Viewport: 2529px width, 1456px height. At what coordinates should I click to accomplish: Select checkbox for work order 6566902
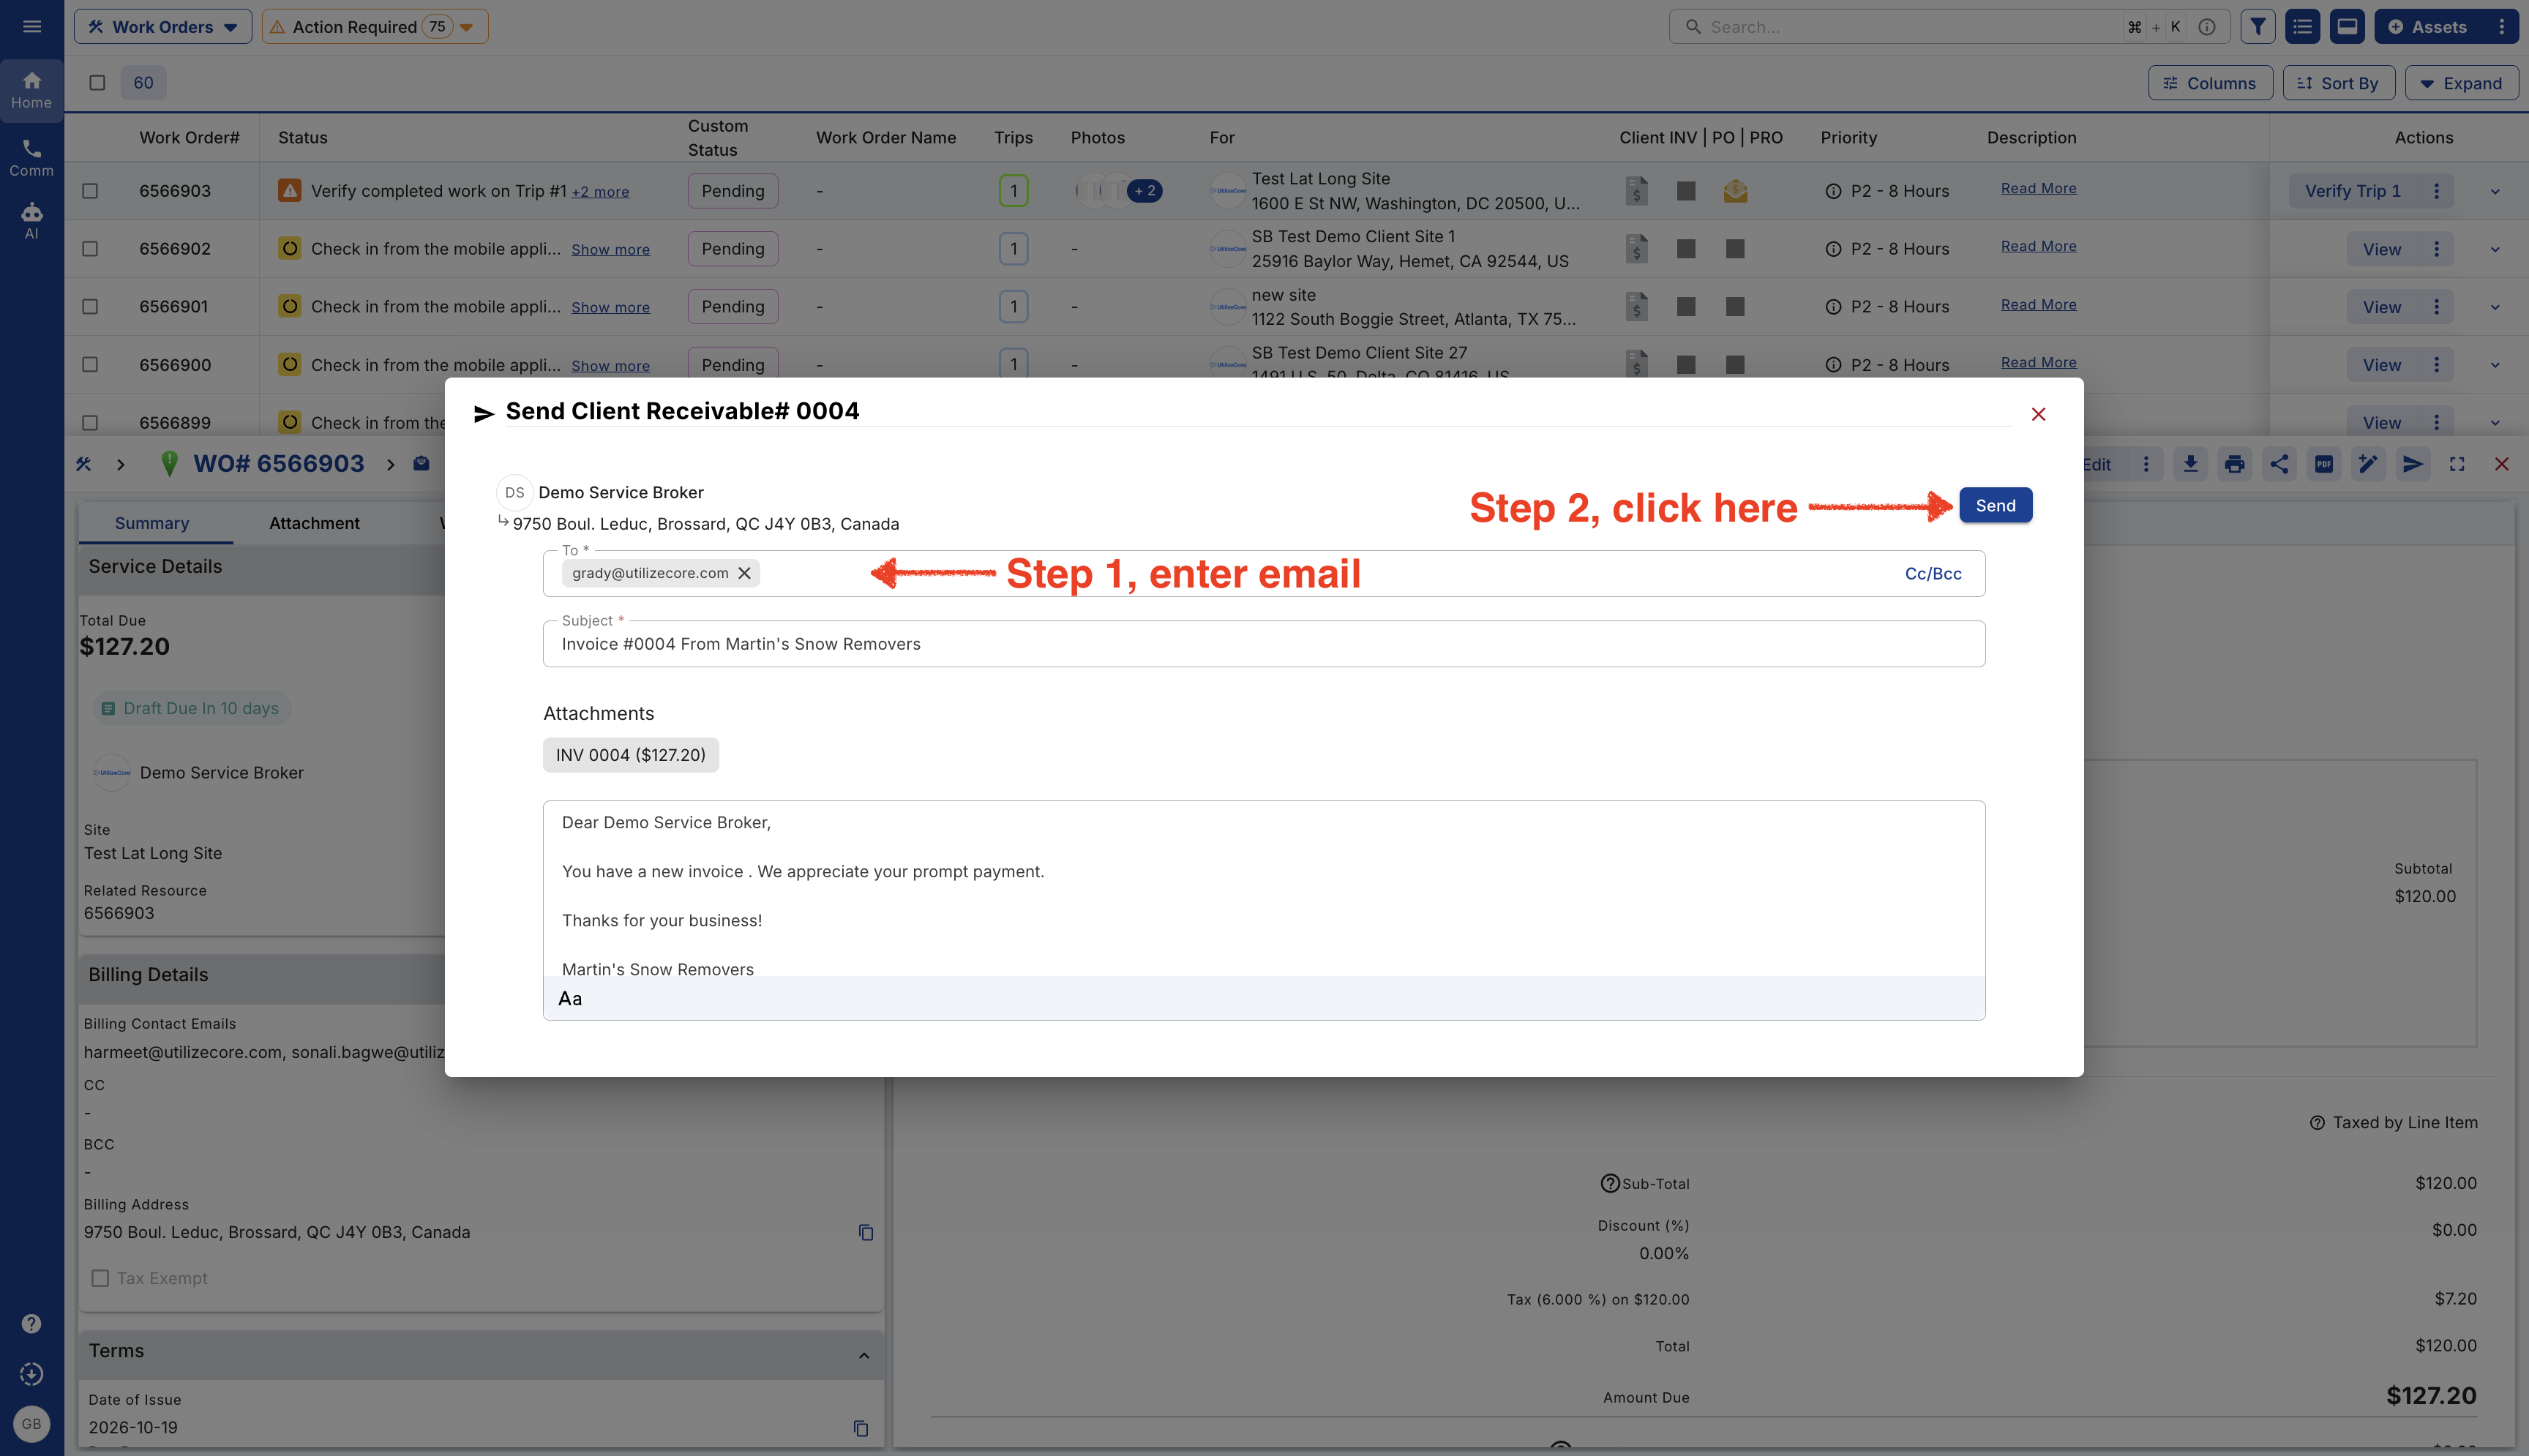[90, 249]
